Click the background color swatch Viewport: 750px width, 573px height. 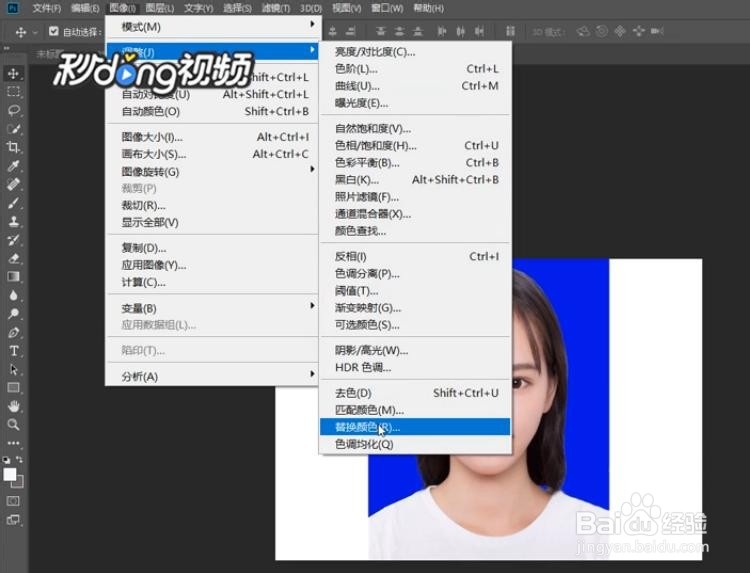pyautogui.click(x=20, y=483)
